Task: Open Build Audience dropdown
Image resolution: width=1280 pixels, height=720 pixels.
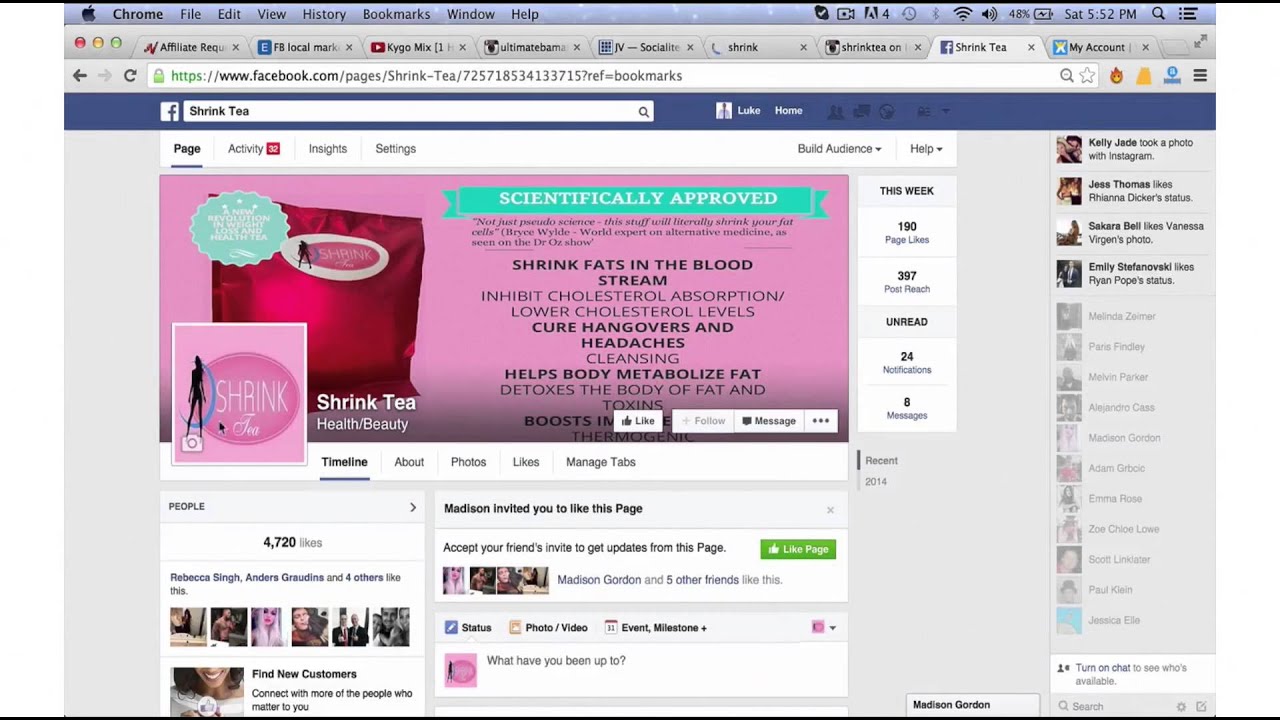Action: pyautogui.click(x=839, y=149)
